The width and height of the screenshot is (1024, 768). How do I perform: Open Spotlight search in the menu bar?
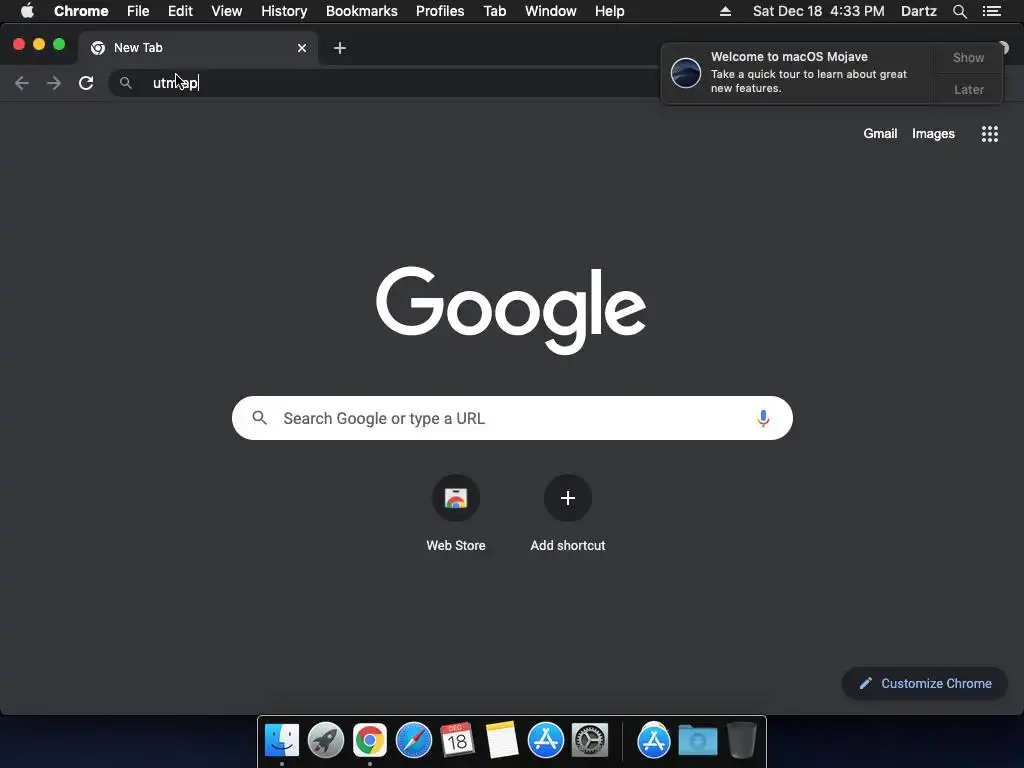(959, 11)
